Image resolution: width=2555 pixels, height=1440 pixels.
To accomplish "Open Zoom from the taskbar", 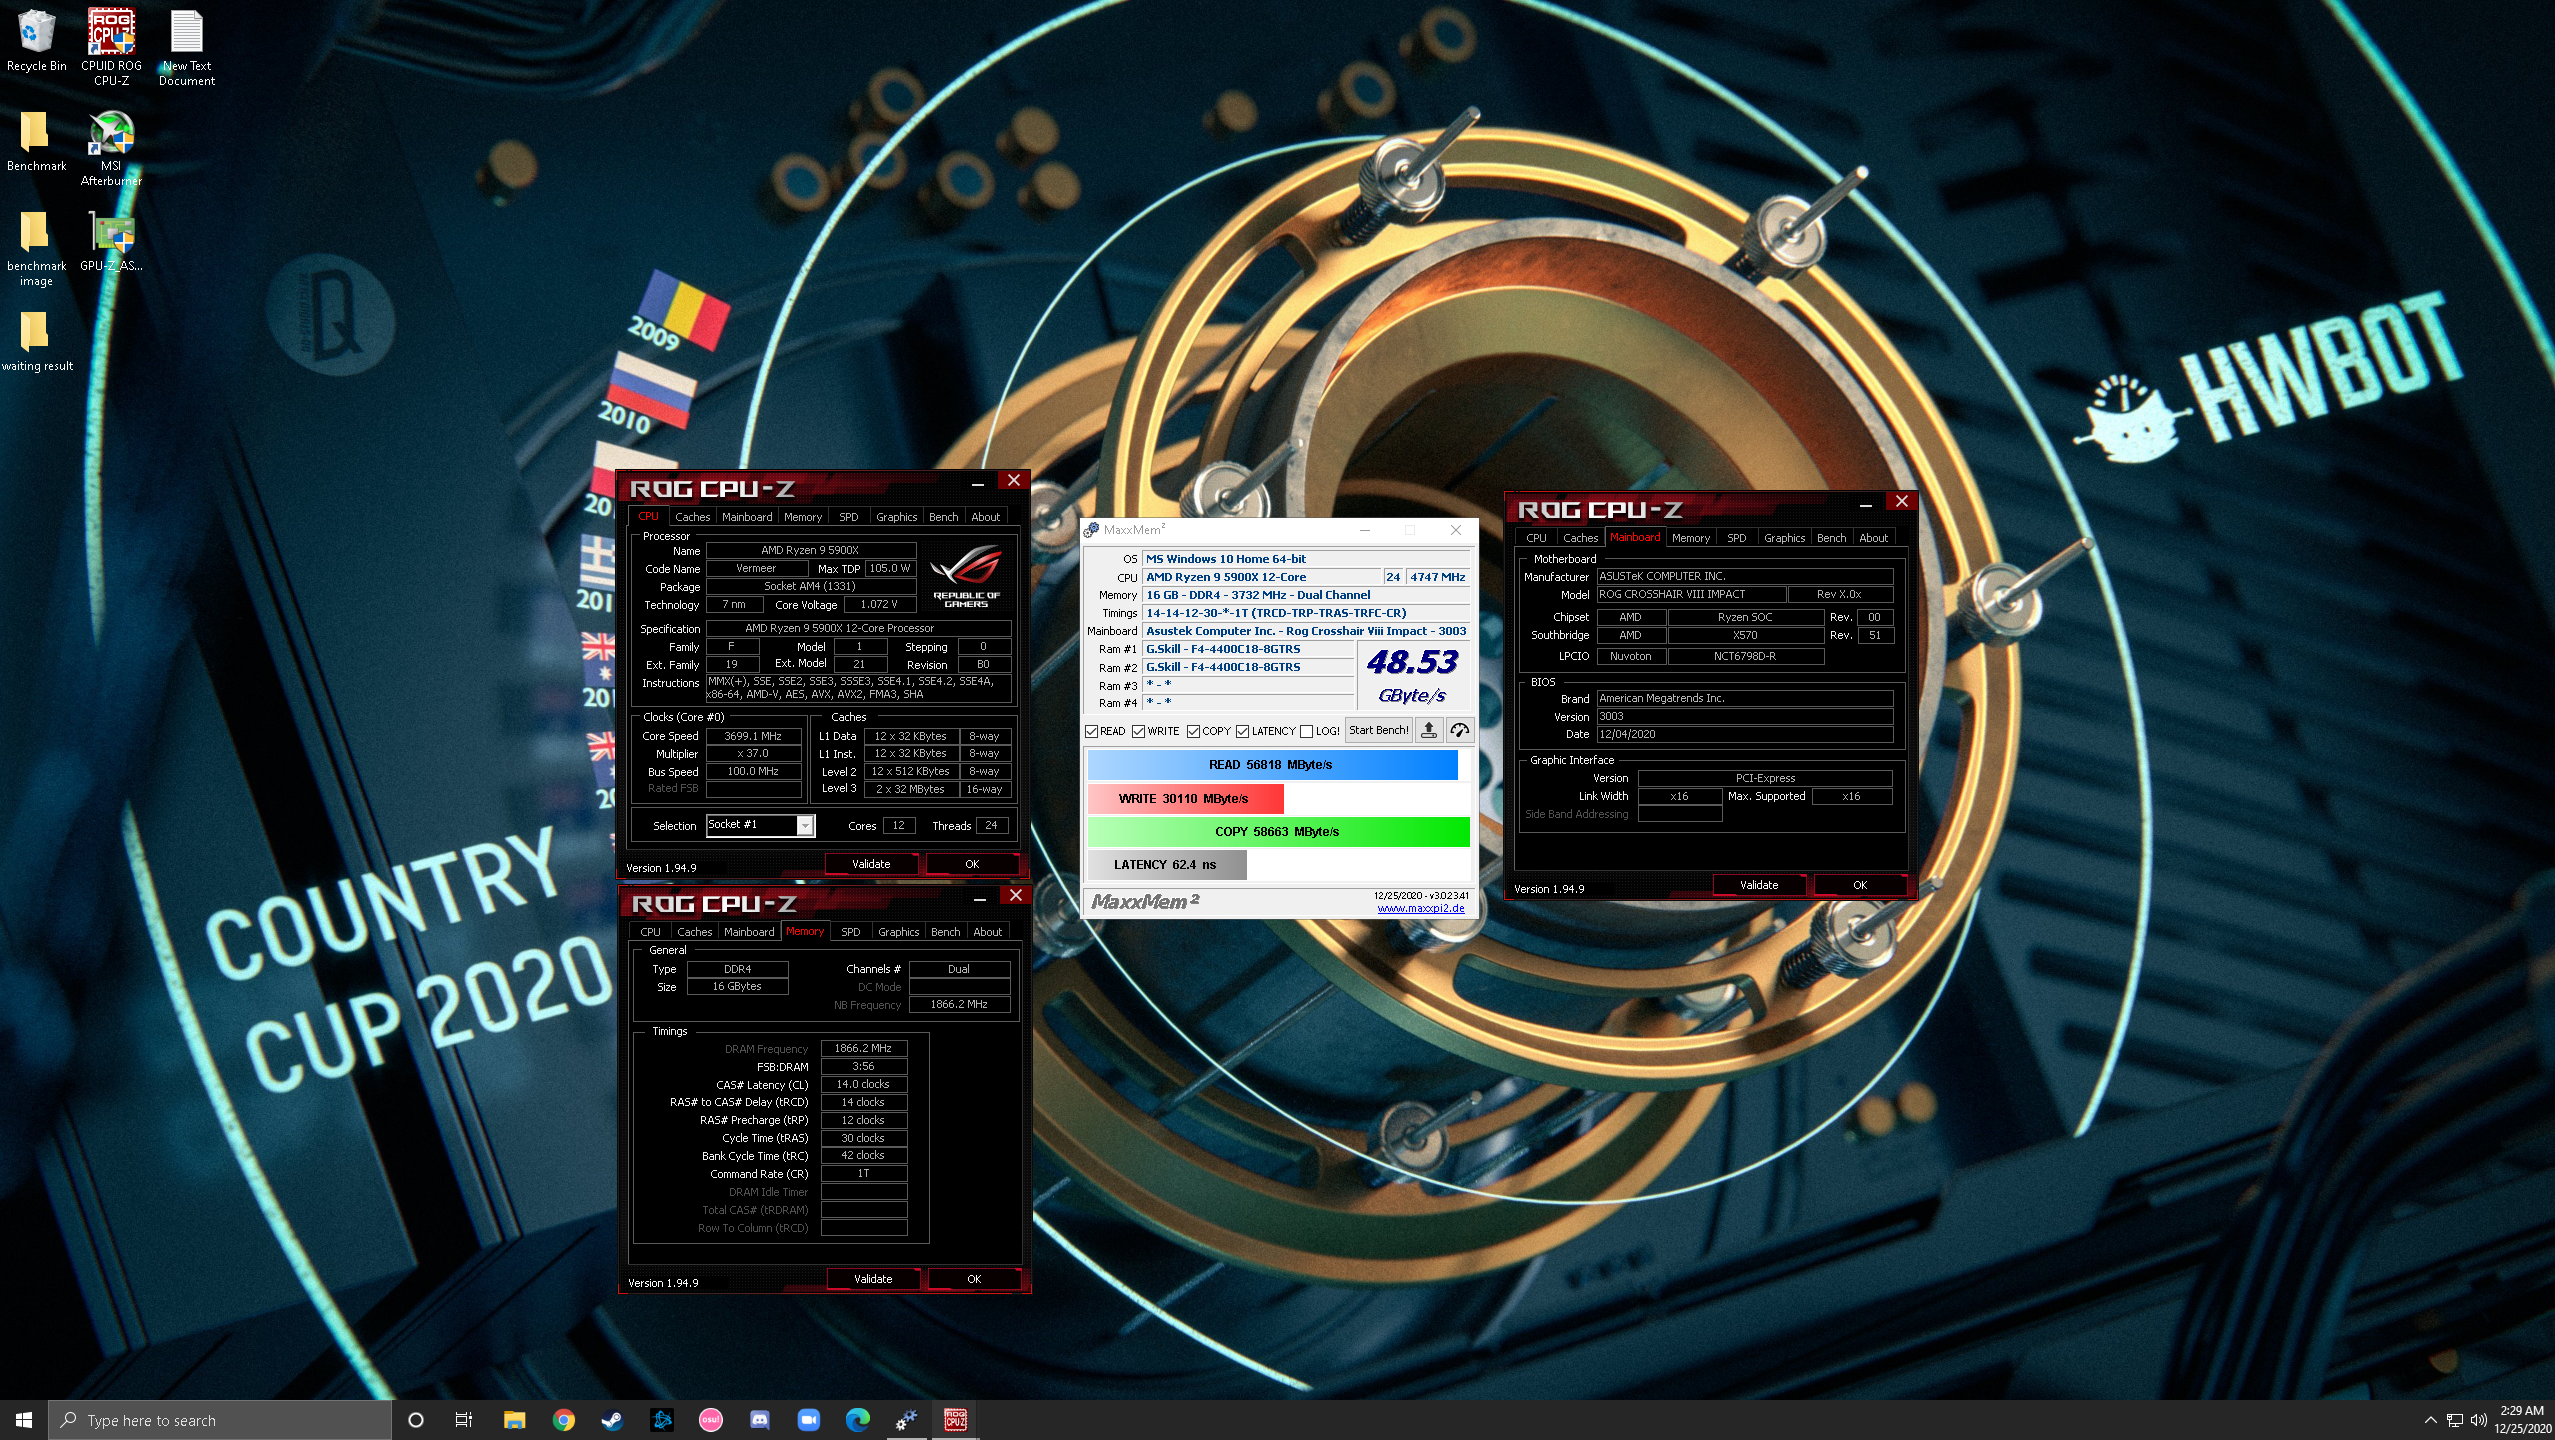I will coord(808,1420).
